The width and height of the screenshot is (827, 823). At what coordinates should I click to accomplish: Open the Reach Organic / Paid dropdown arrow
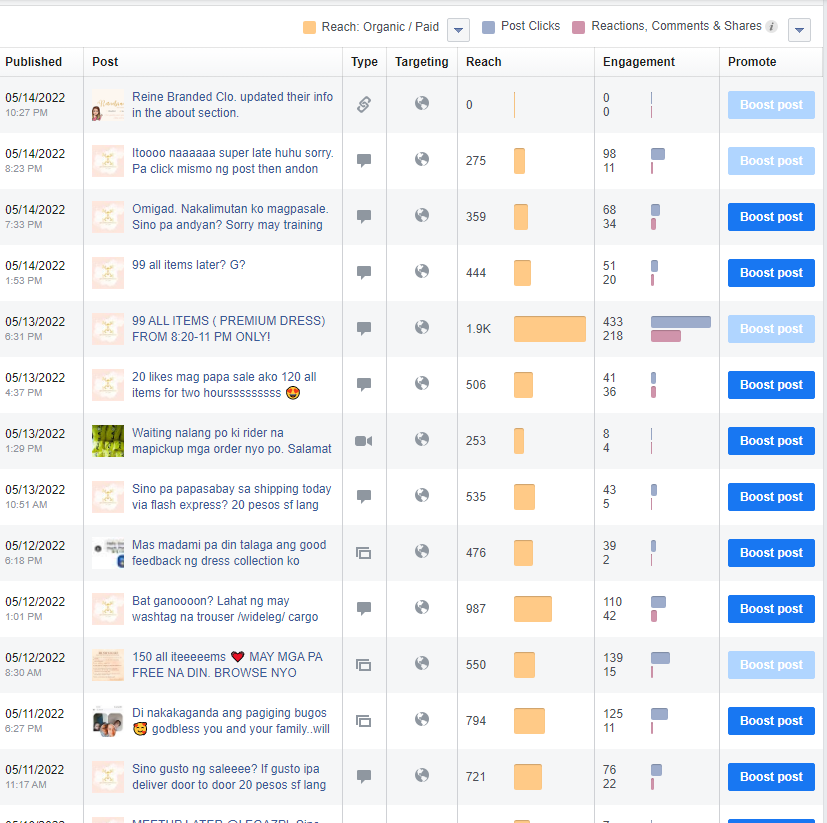(458, 30)
